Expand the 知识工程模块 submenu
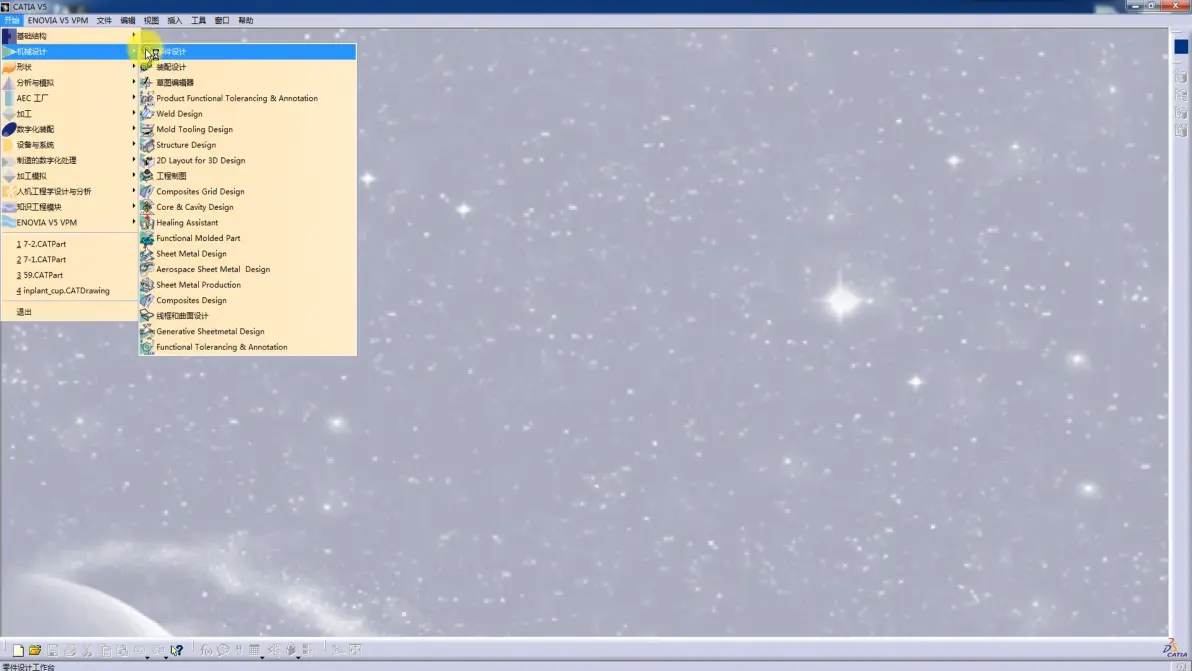Screen dimensions: 1192x671 coord(68,207)
